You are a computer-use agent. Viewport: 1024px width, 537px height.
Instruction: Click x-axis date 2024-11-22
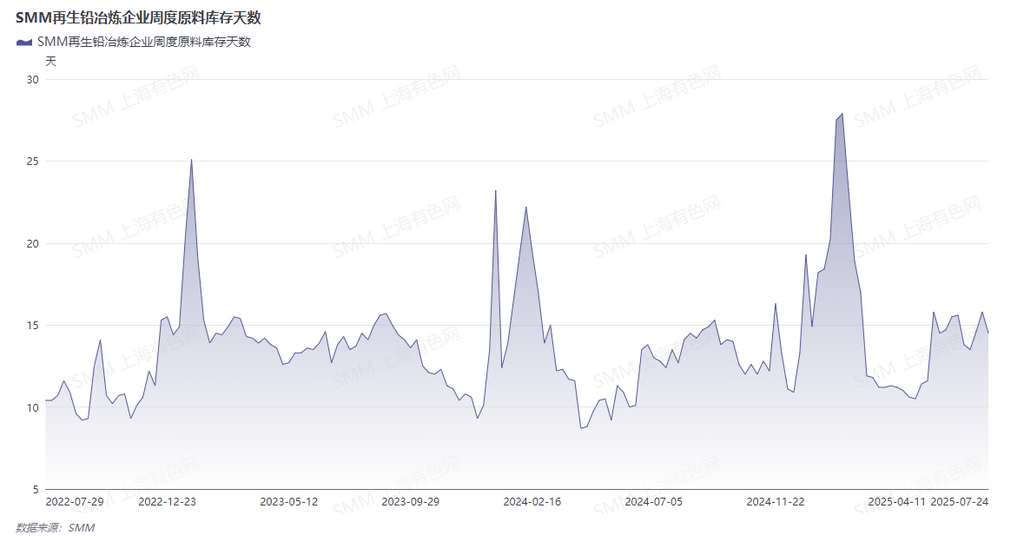pyautogui.click(x=775, y=502)
